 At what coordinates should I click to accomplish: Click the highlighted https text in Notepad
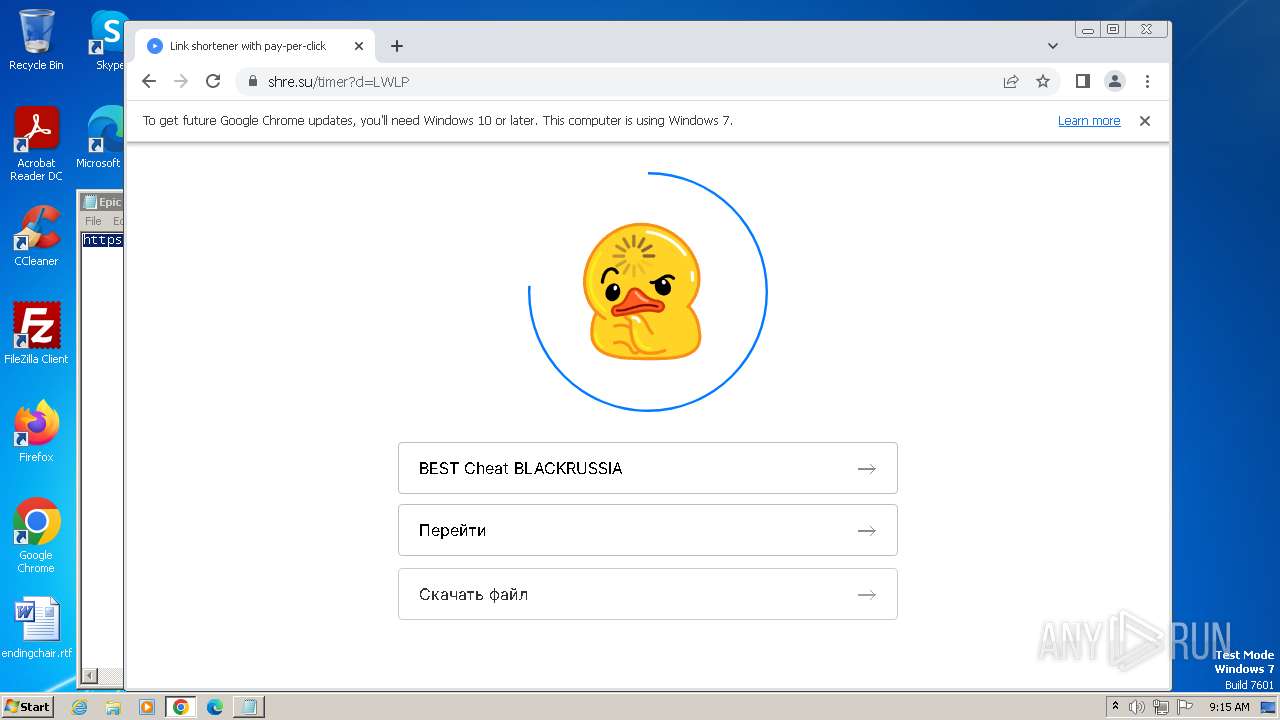pyautogui.click(x=102, y=240)
